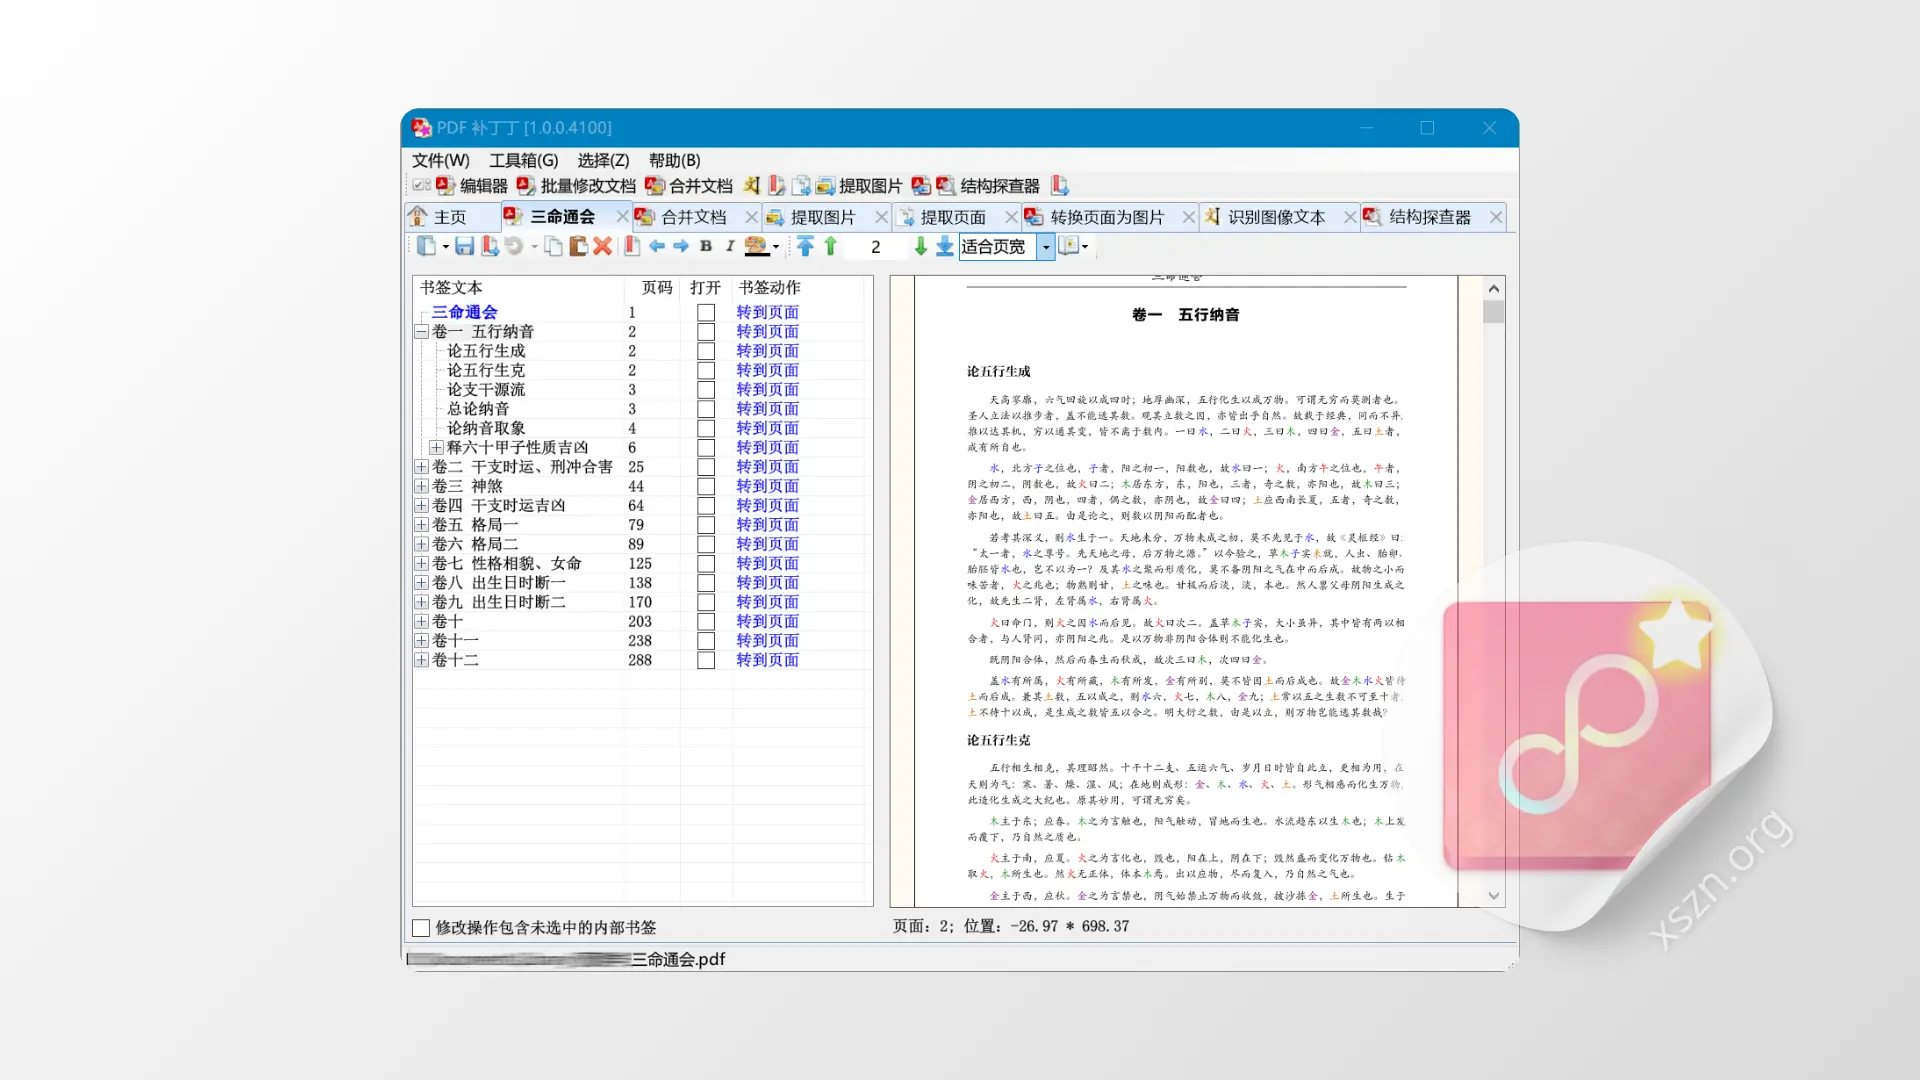1920x1080 pixels.
Task: Click the green down page navigation arrow
Action: coord(920,247)
